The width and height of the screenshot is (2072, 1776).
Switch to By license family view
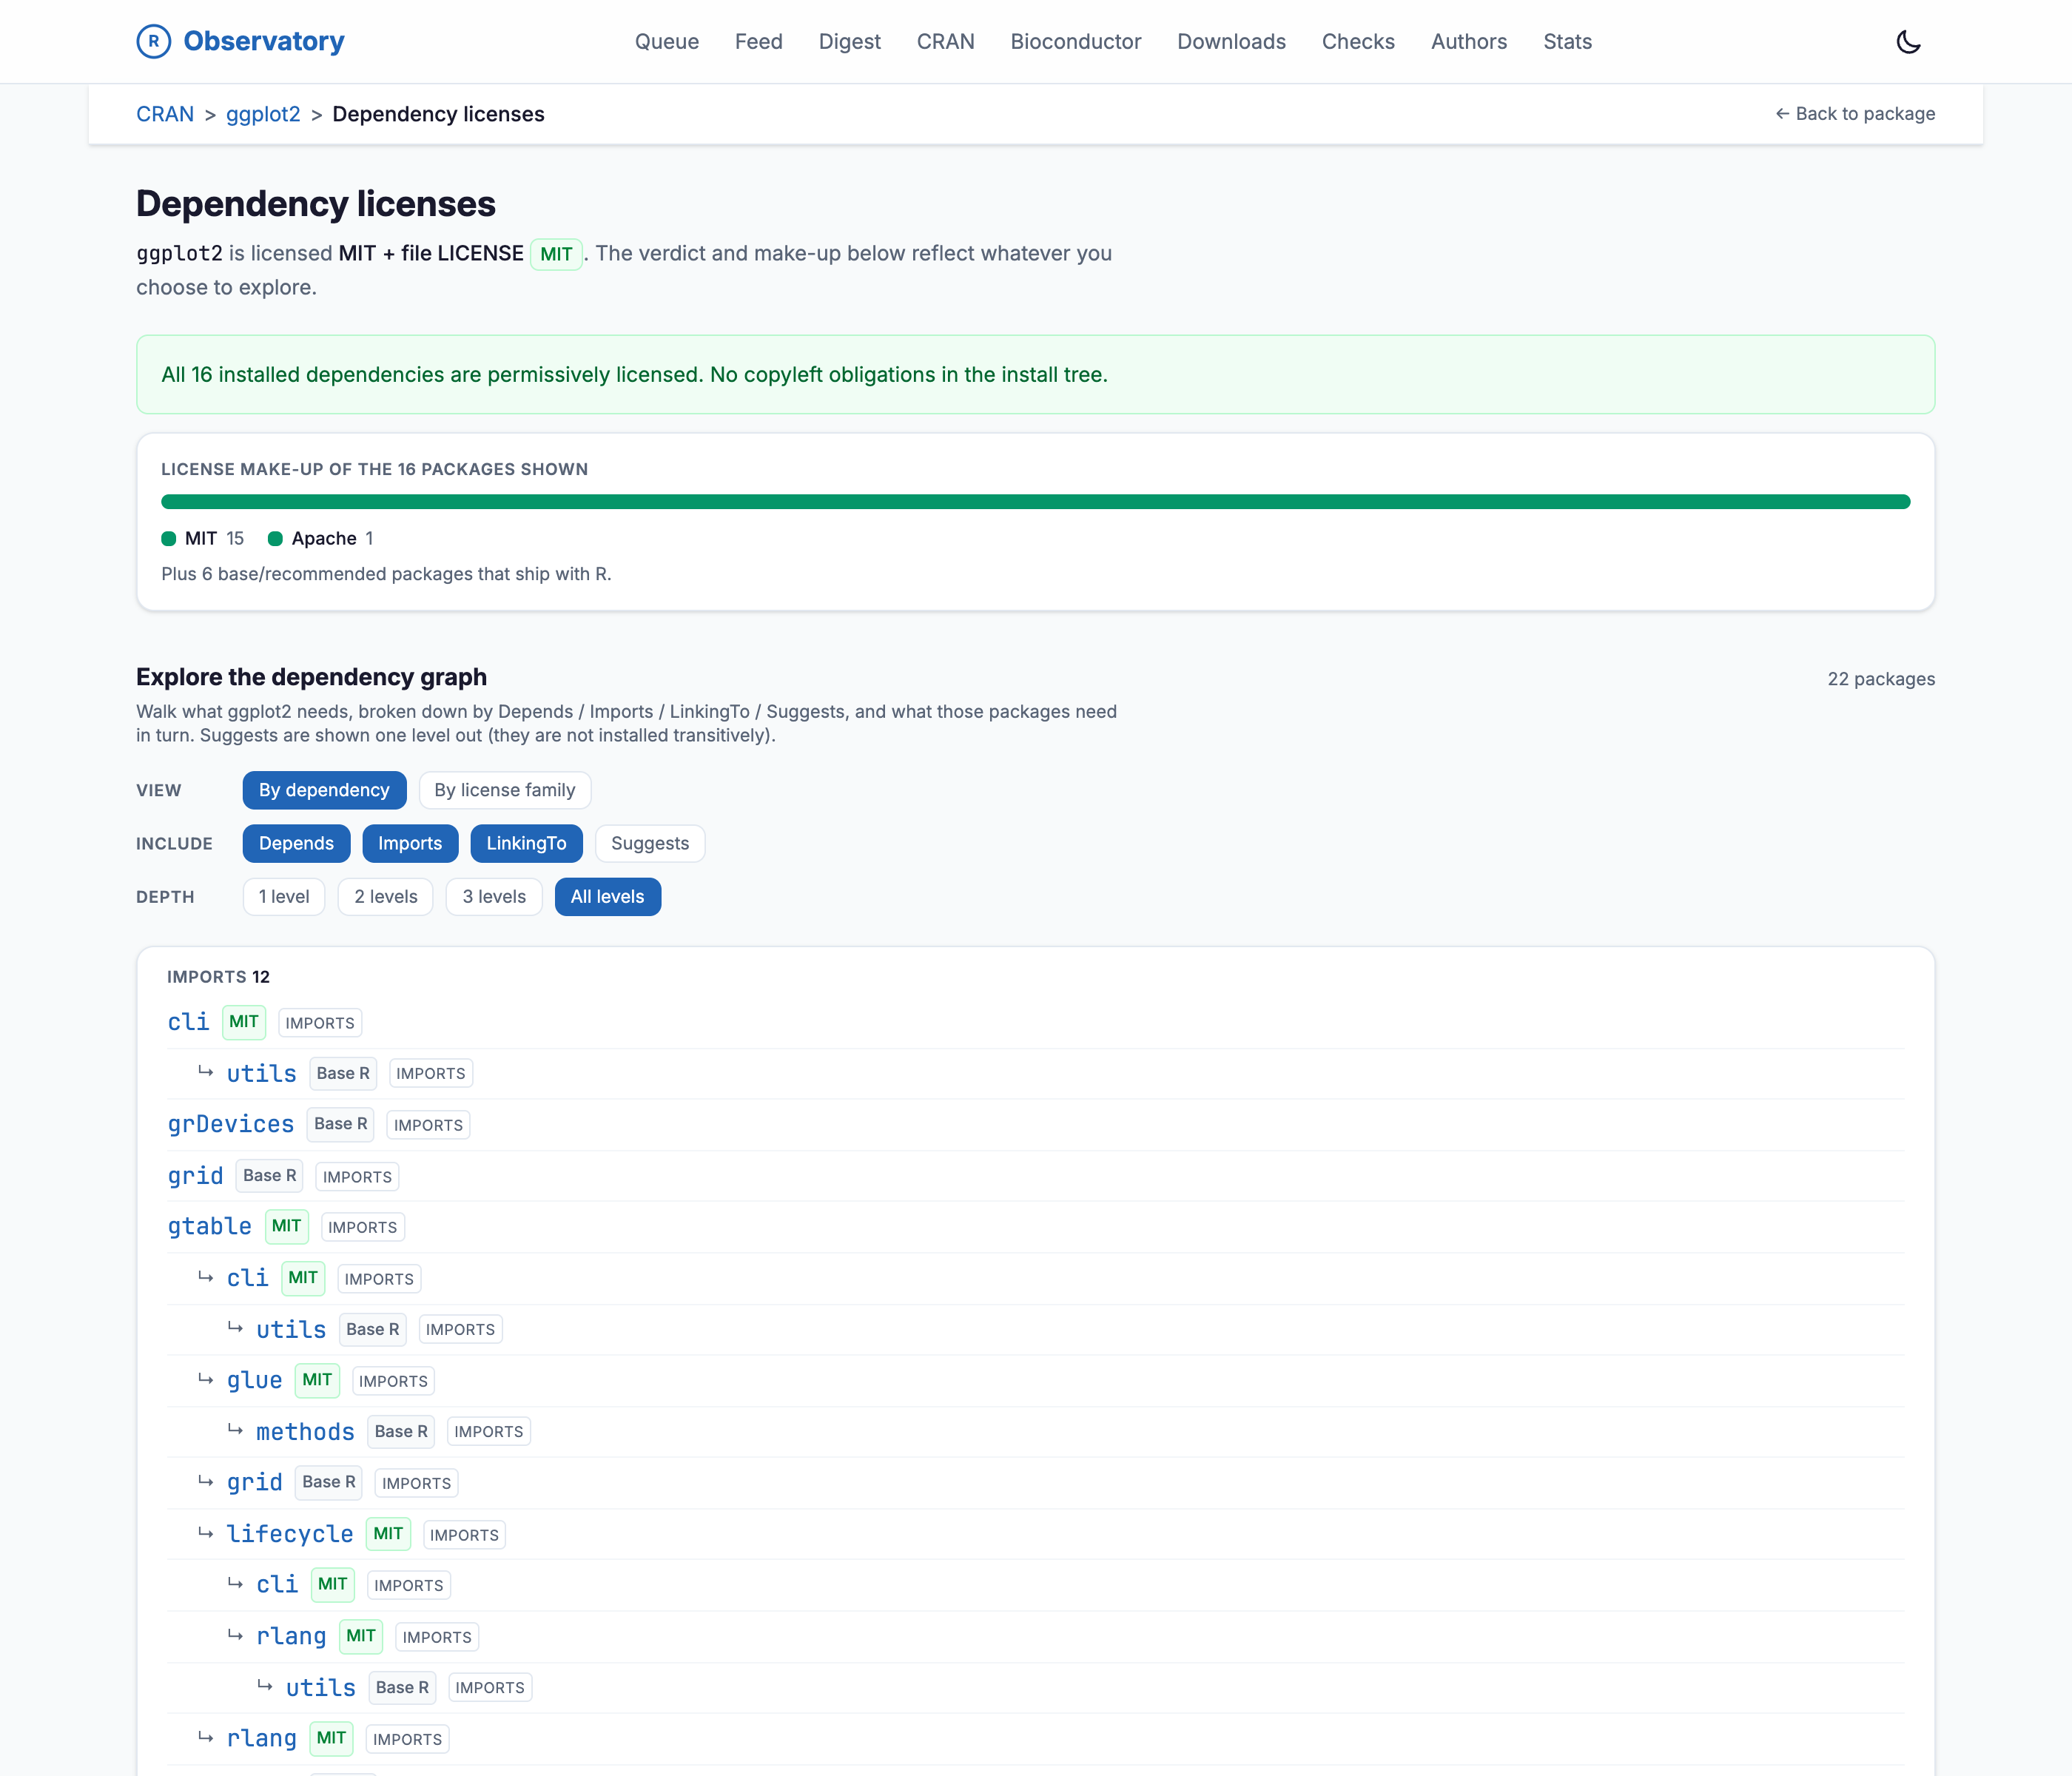click(505, 790)
